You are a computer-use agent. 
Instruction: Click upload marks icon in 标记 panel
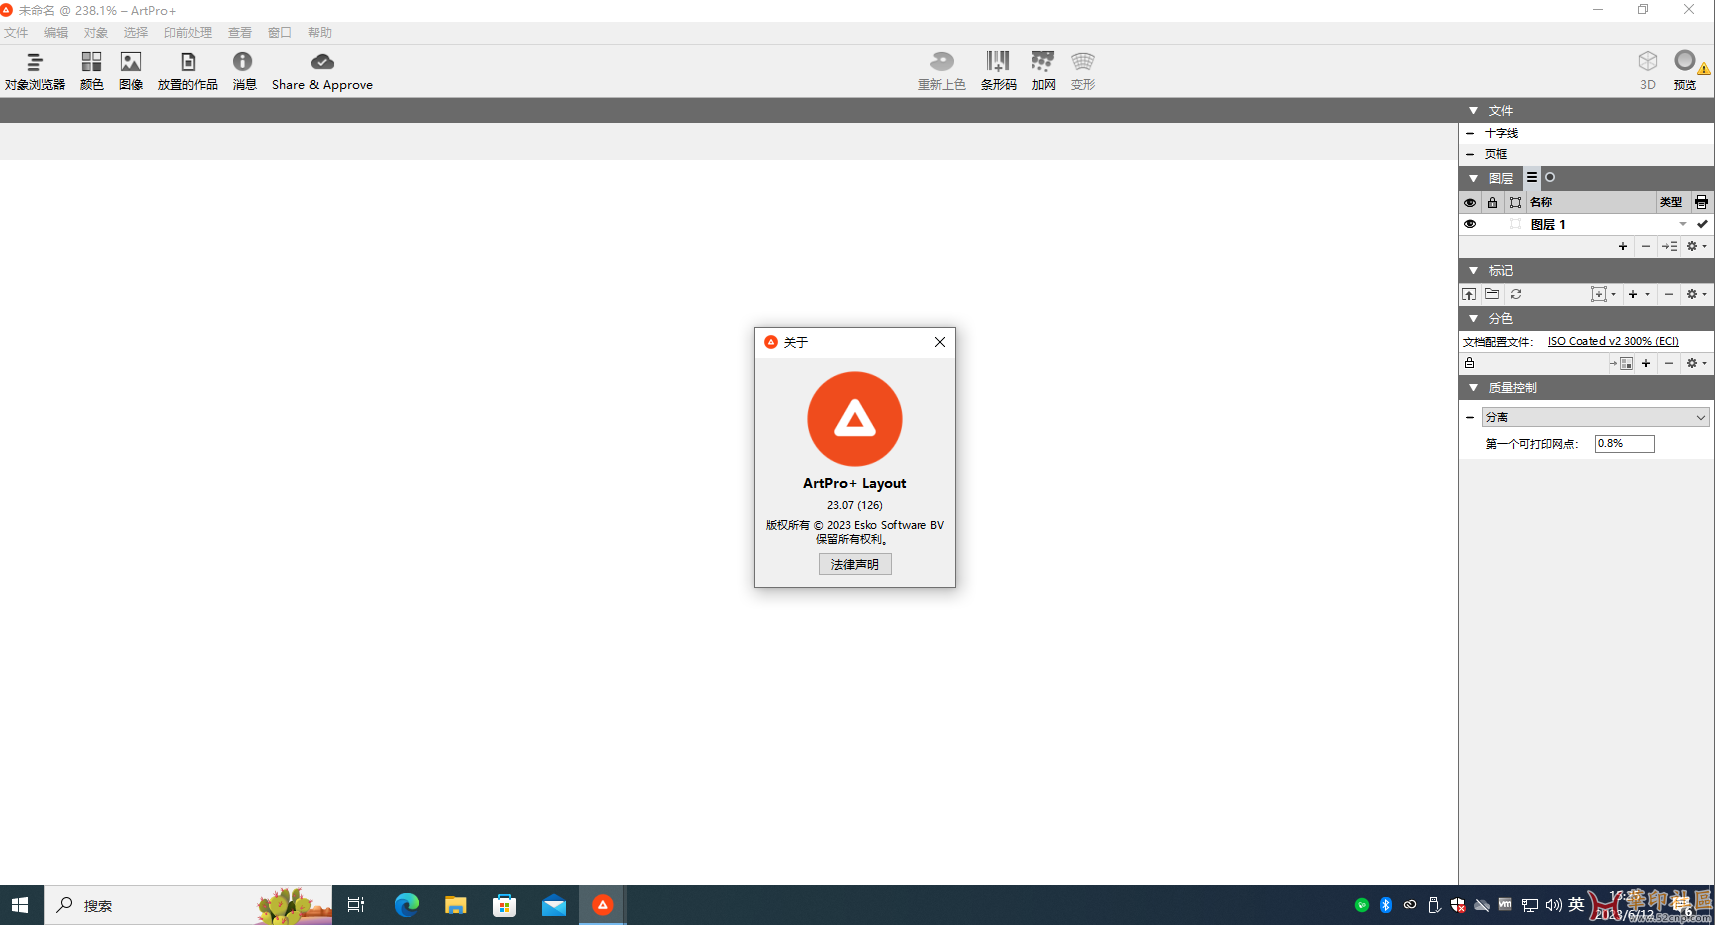1469,294
